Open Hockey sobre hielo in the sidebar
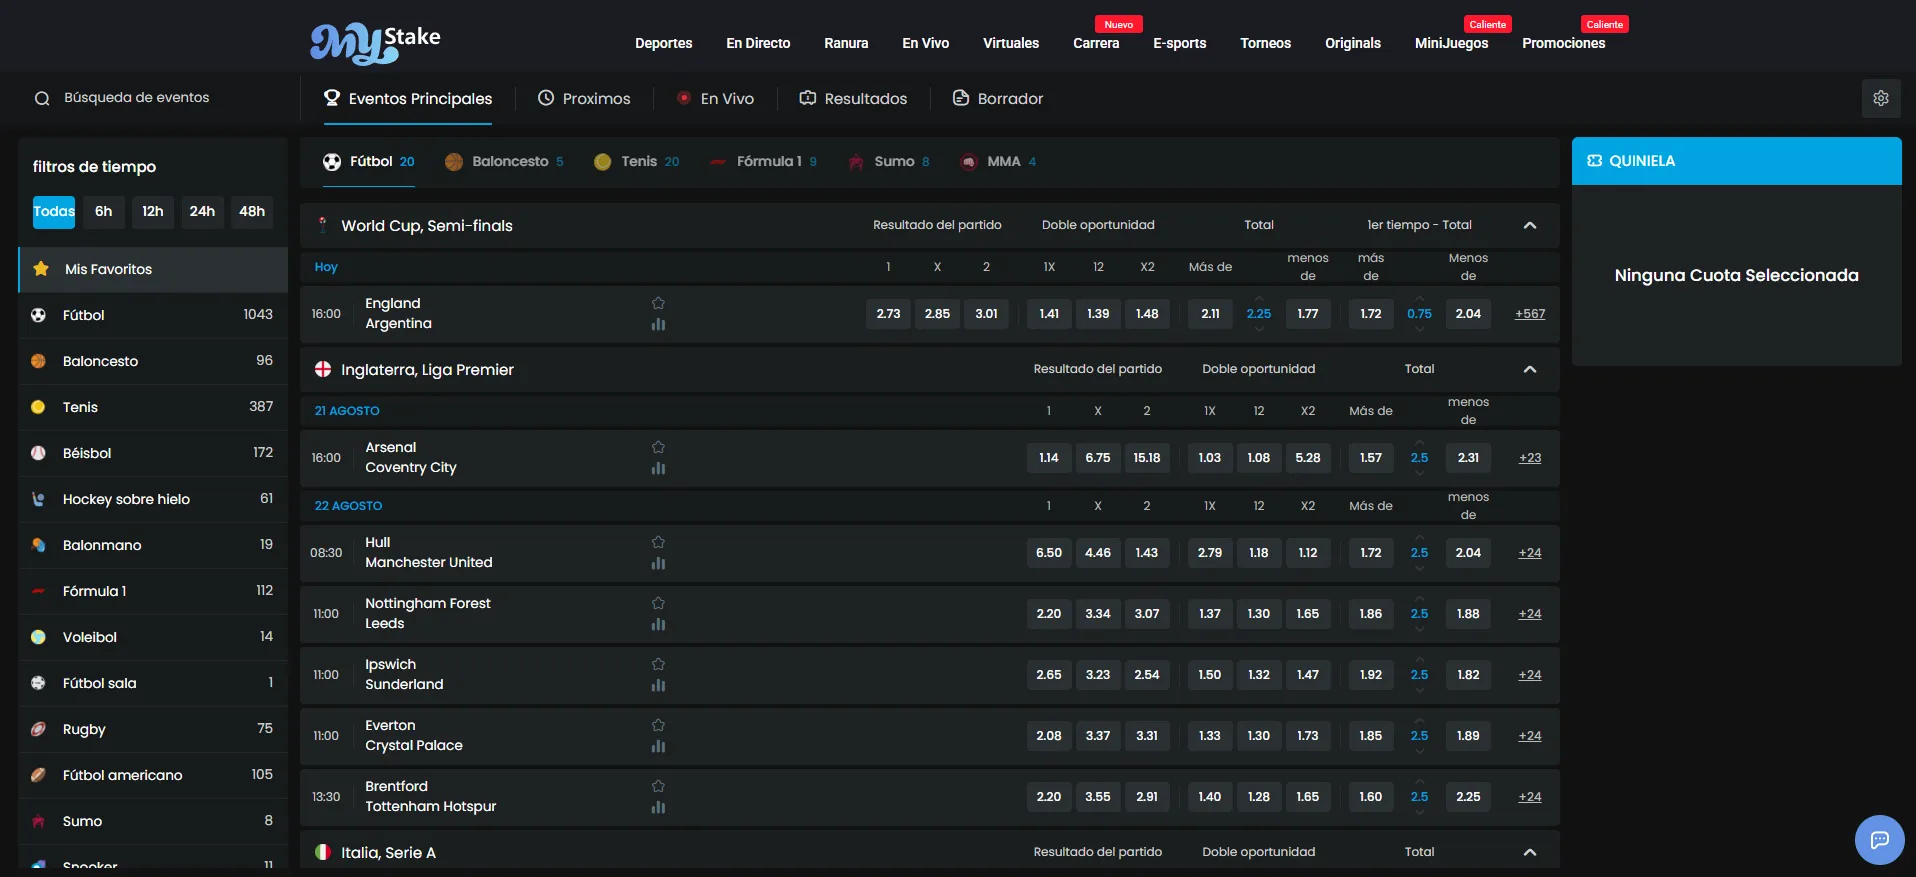The height and width of the screenshot is (877, 1916). 153,499
